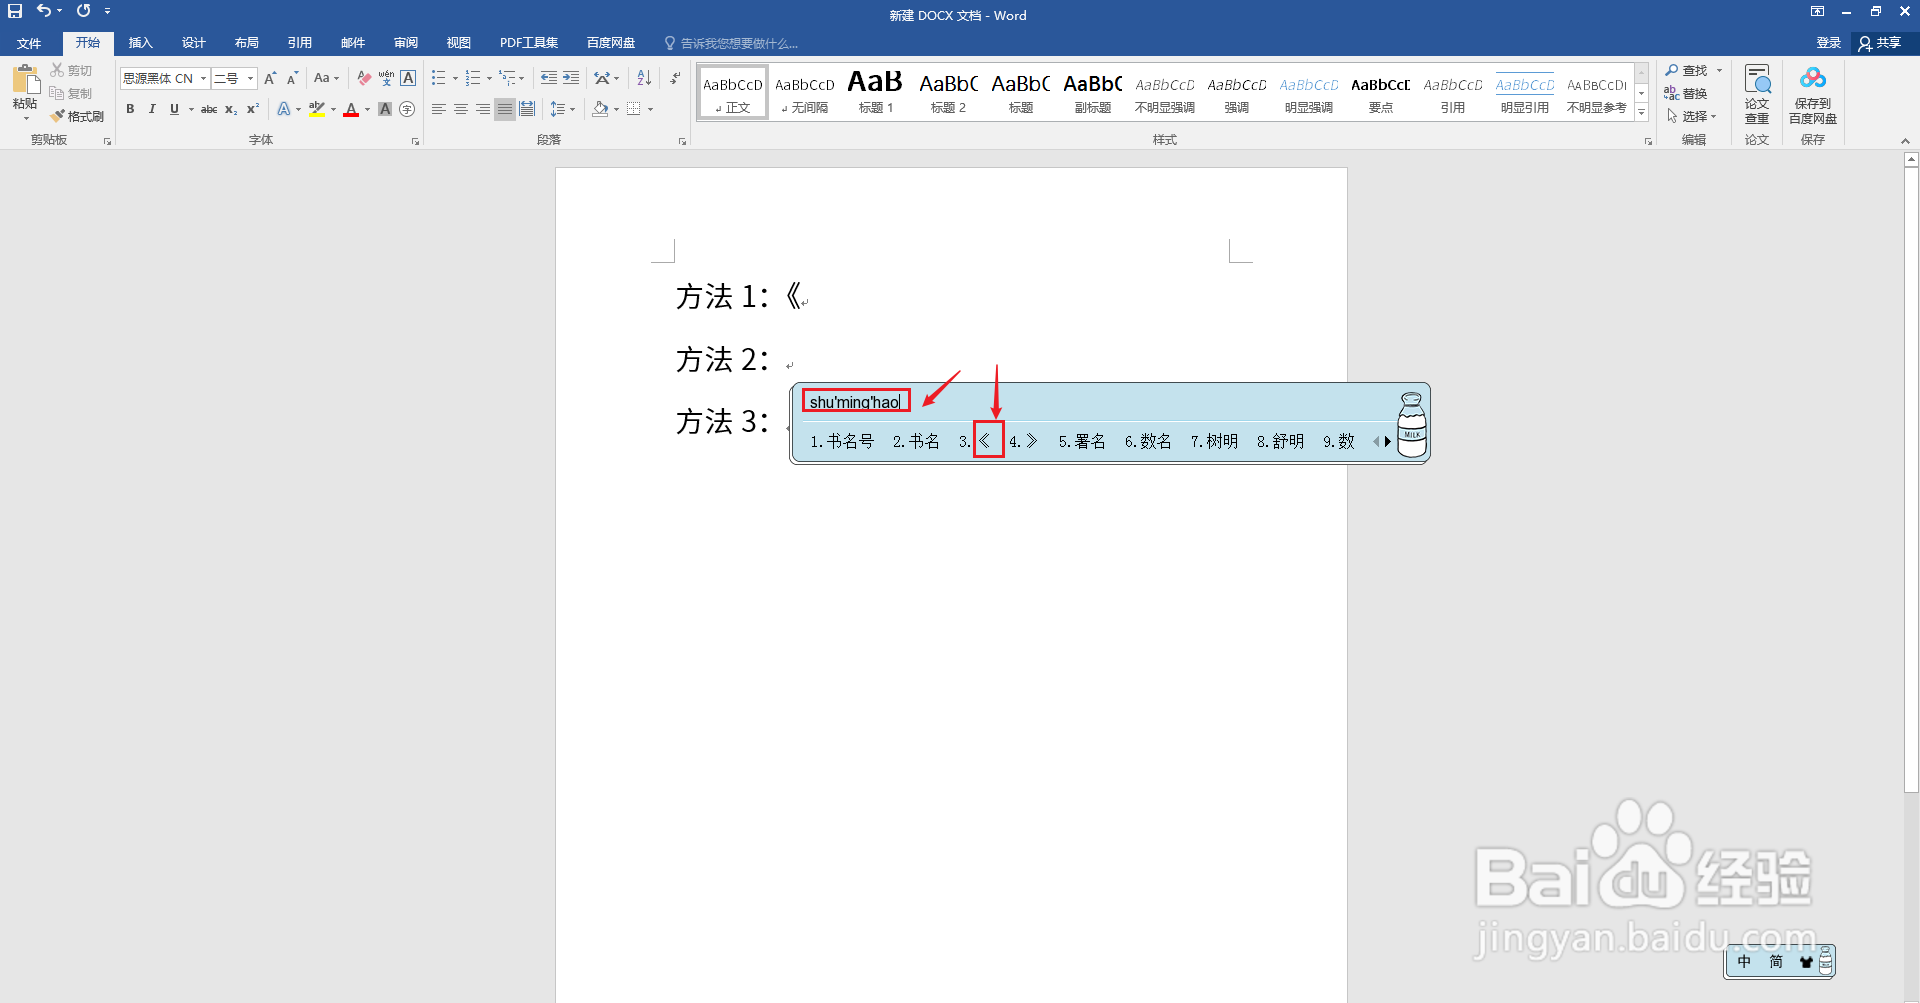
Task: Apply distributed alignment icon
Action: pos(527,109)
